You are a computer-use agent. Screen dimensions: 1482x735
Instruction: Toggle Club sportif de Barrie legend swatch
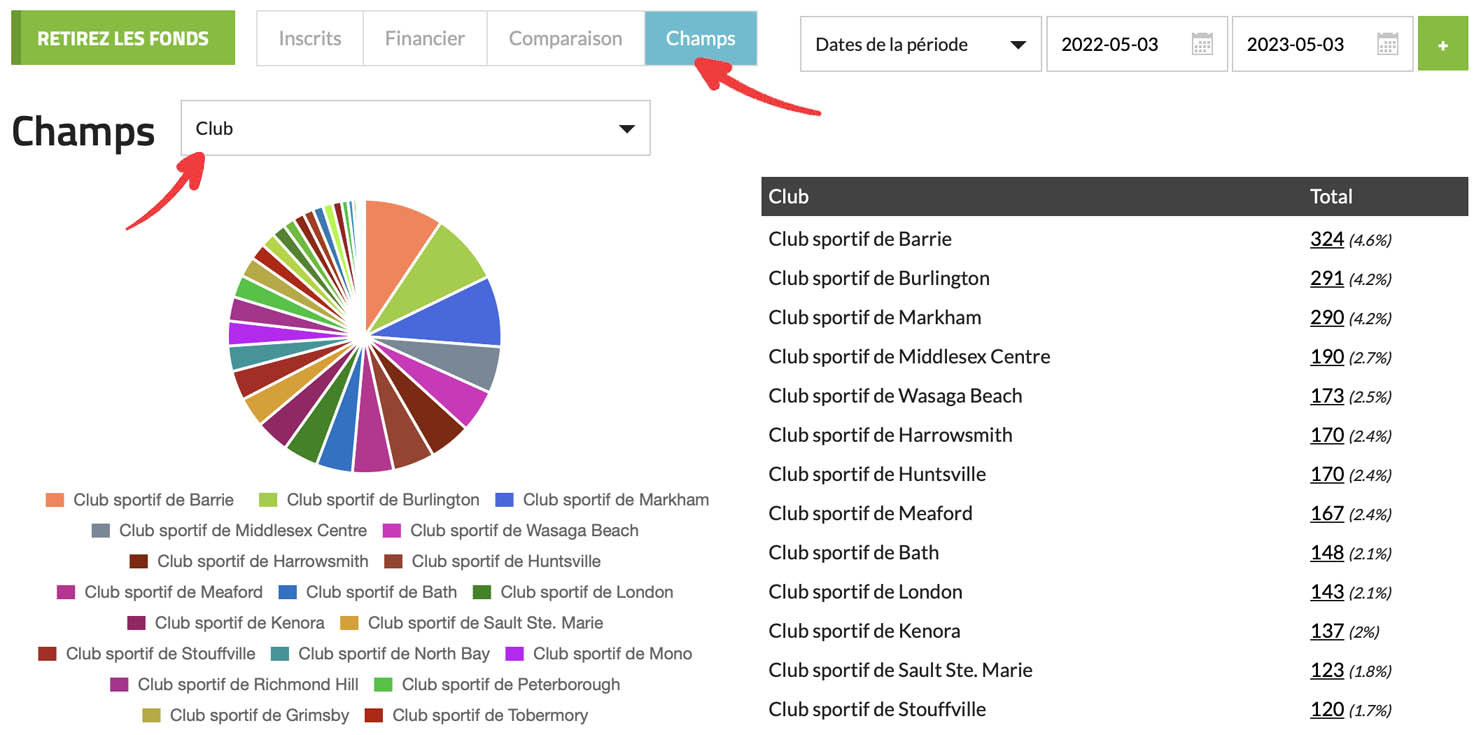tap(56, 500)
